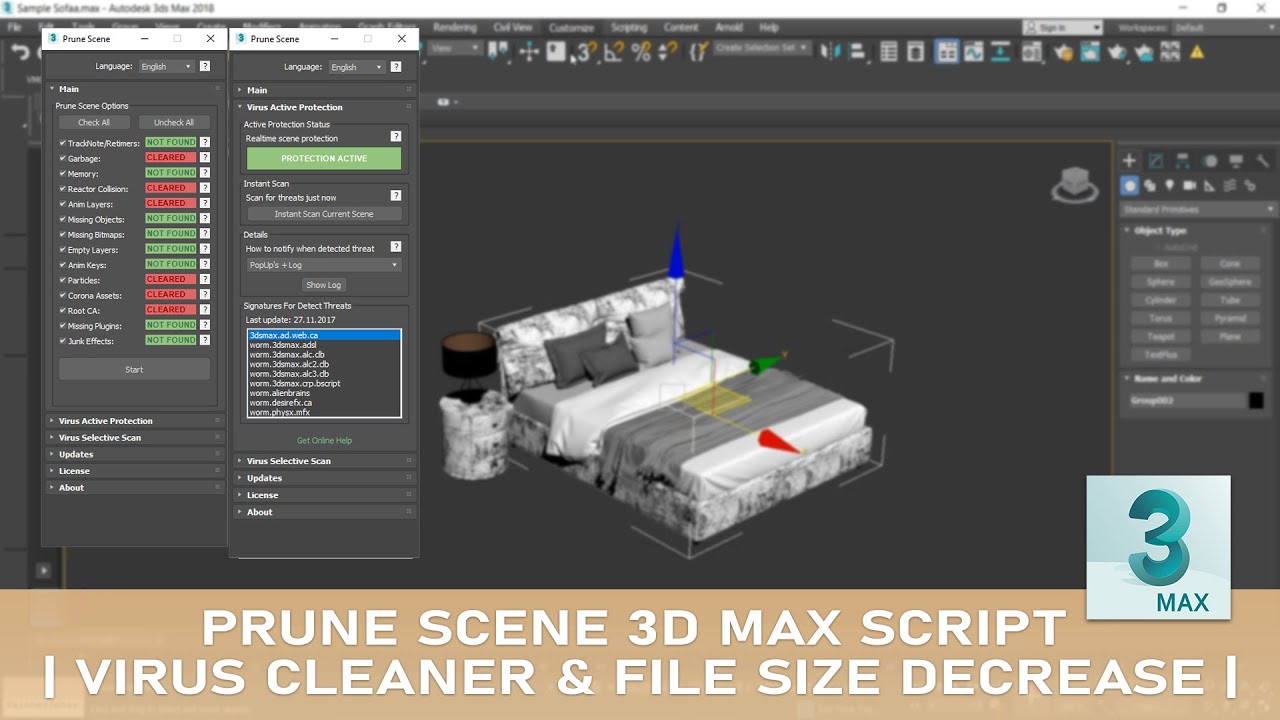The image size is (1280, 720).
Task: Uncheck the Garbage option
Action: point(62,158)
